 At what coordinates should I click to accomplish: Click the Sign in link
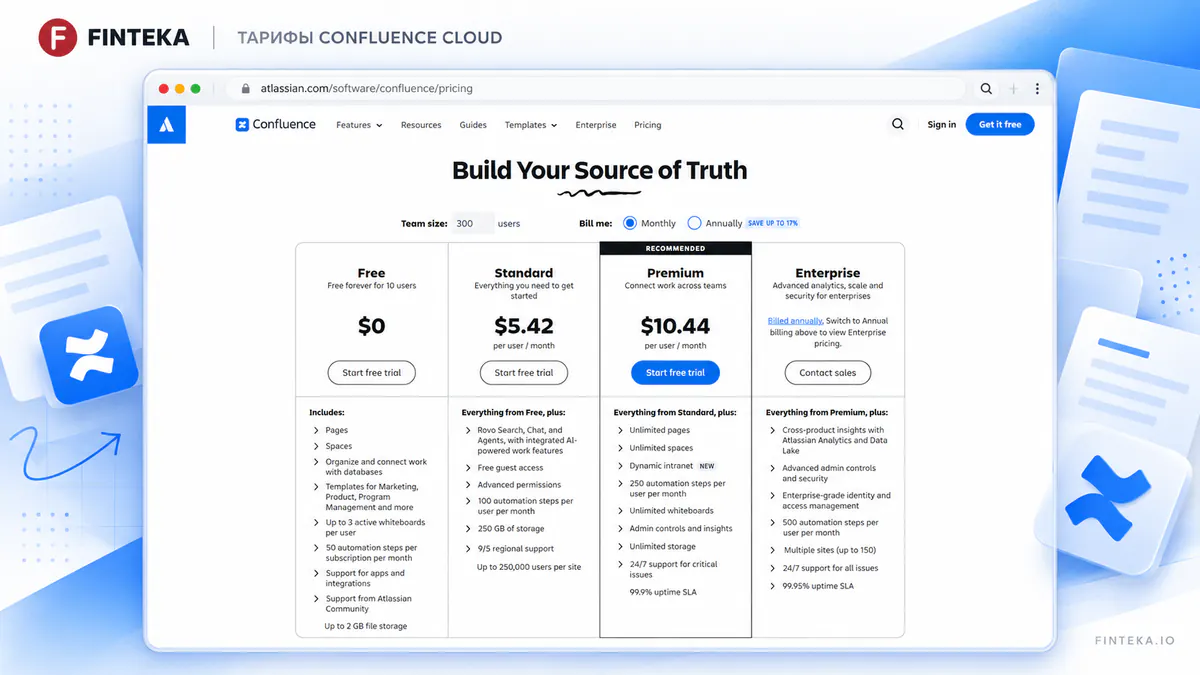click(x=941, y=125)
